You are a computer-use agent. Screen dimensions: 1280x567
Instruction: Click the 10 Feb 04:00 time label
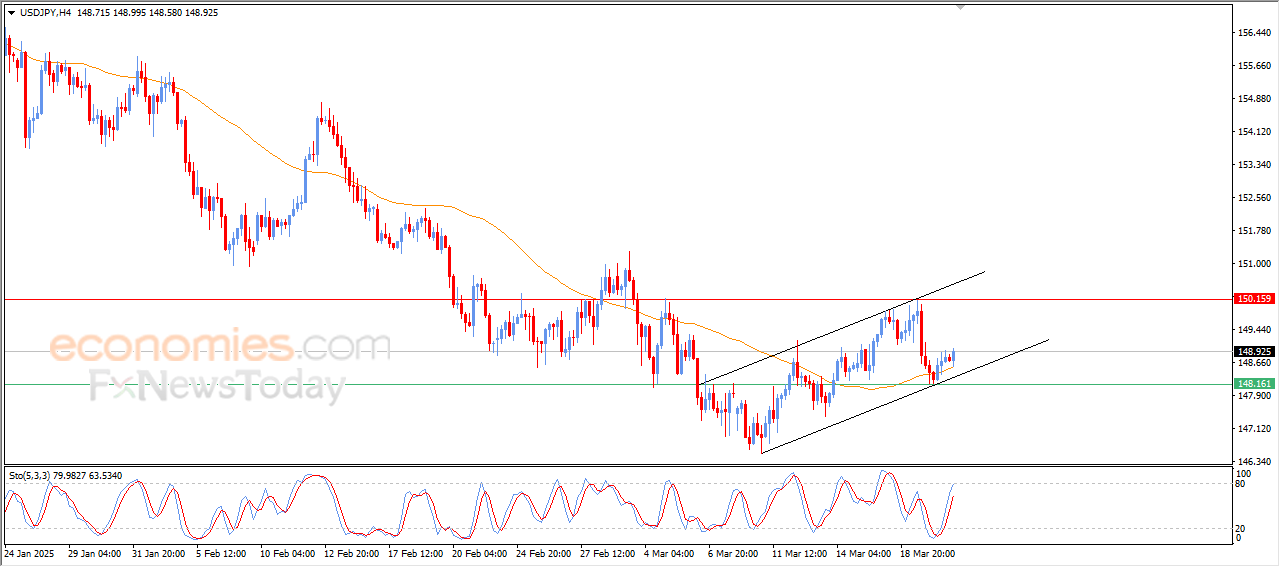point(287,553)
